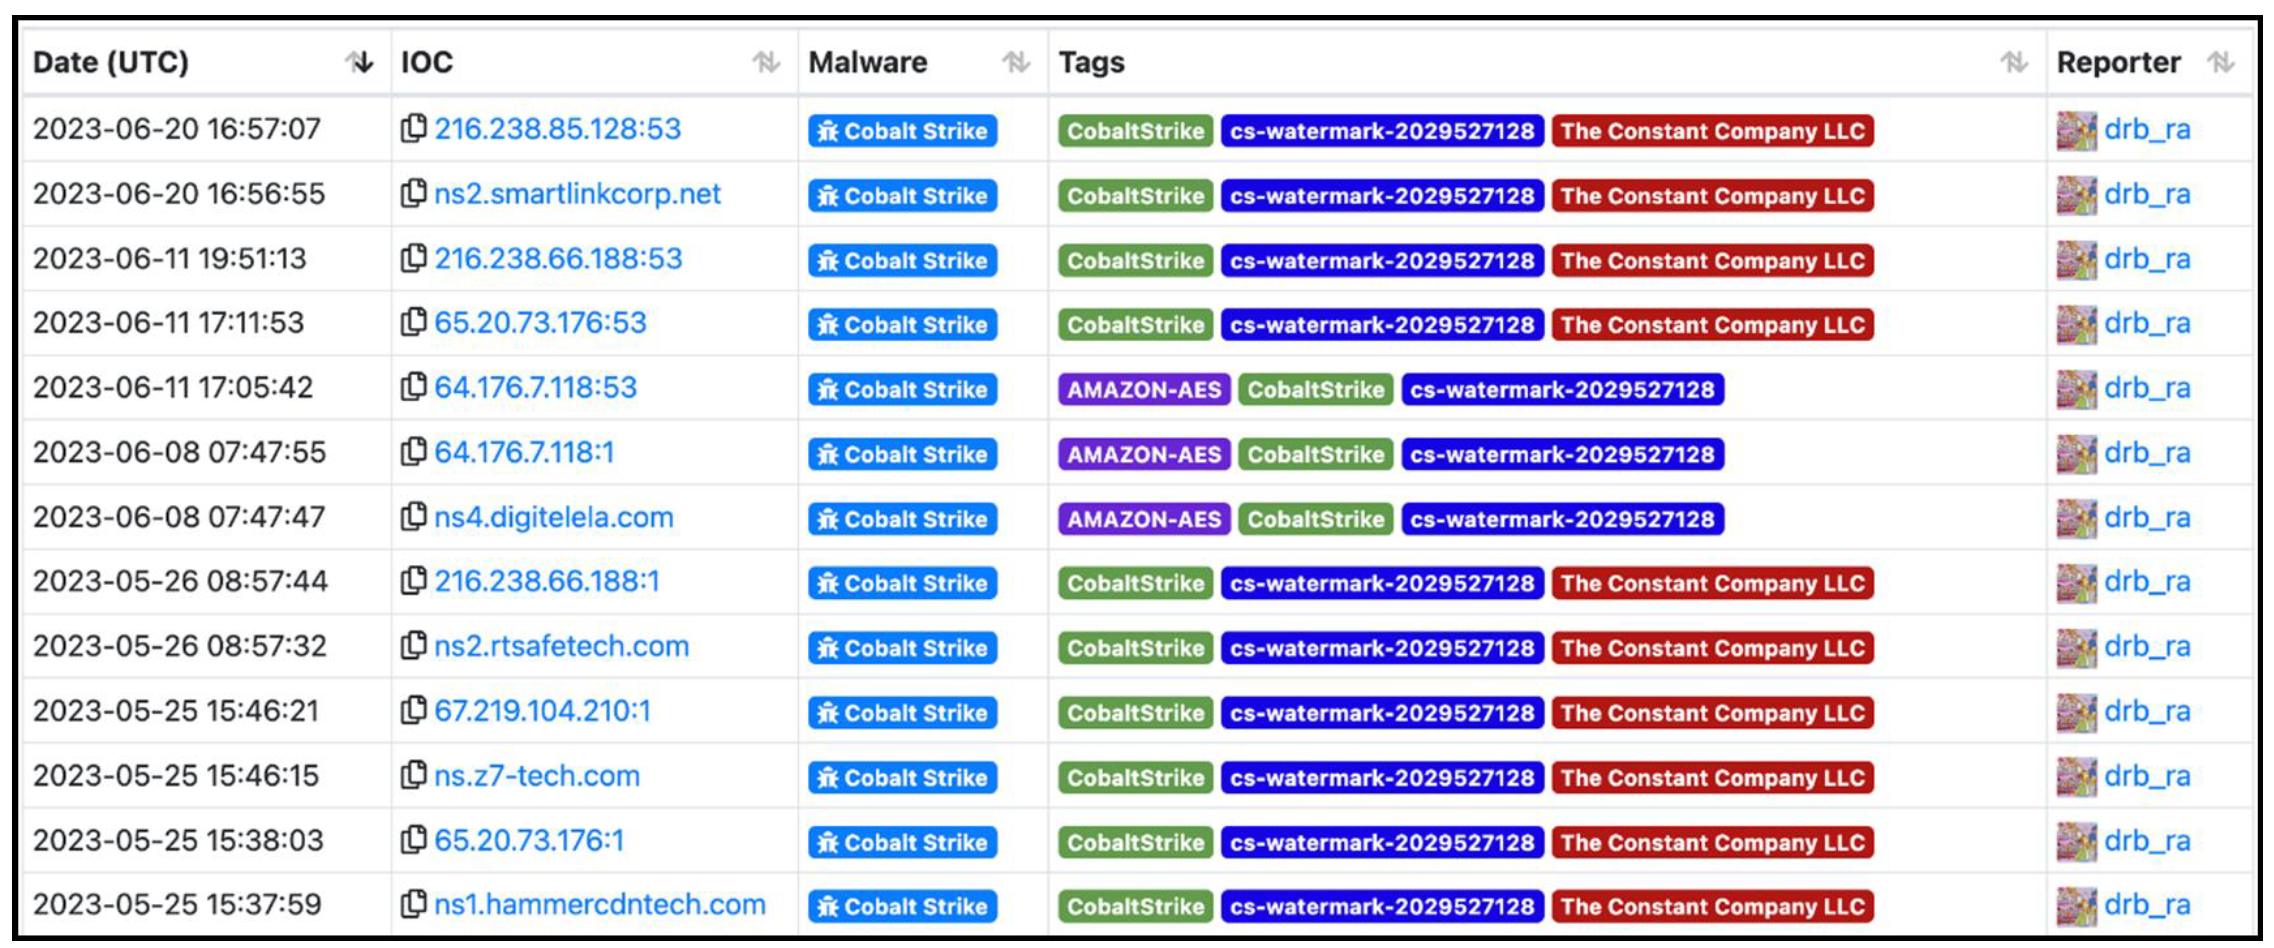The width and height of the screenshot is (2274, 948).
Task: Click copy icon beside ns2.smartlinkcorp.net
Action: (413, 194)
